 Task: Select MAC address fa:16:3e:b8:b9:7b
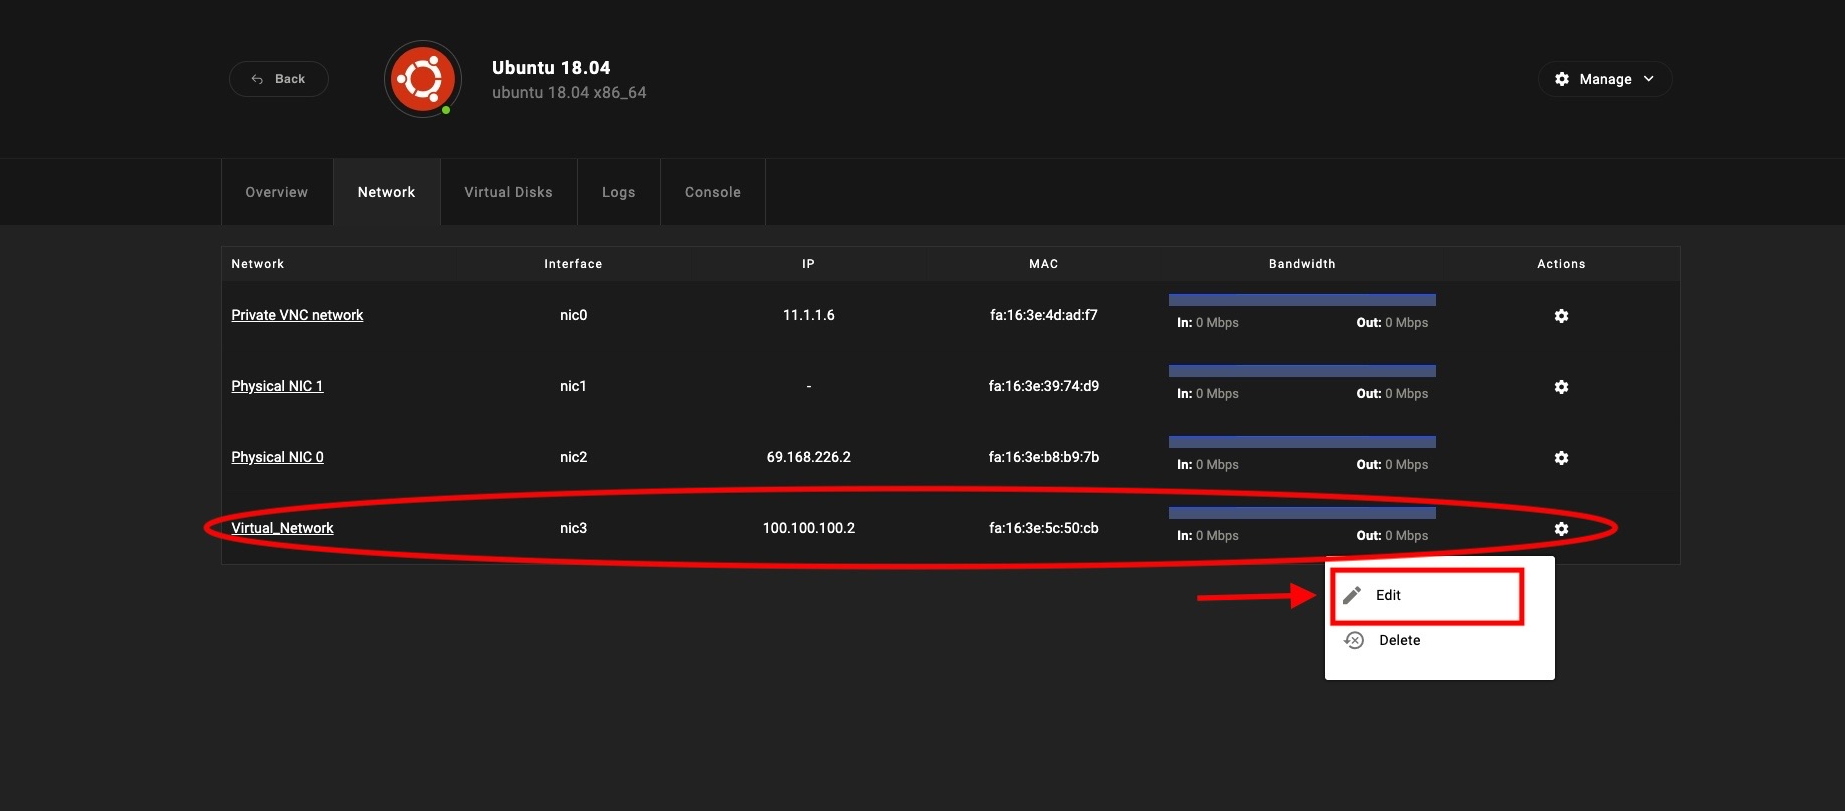[1043, 457]
